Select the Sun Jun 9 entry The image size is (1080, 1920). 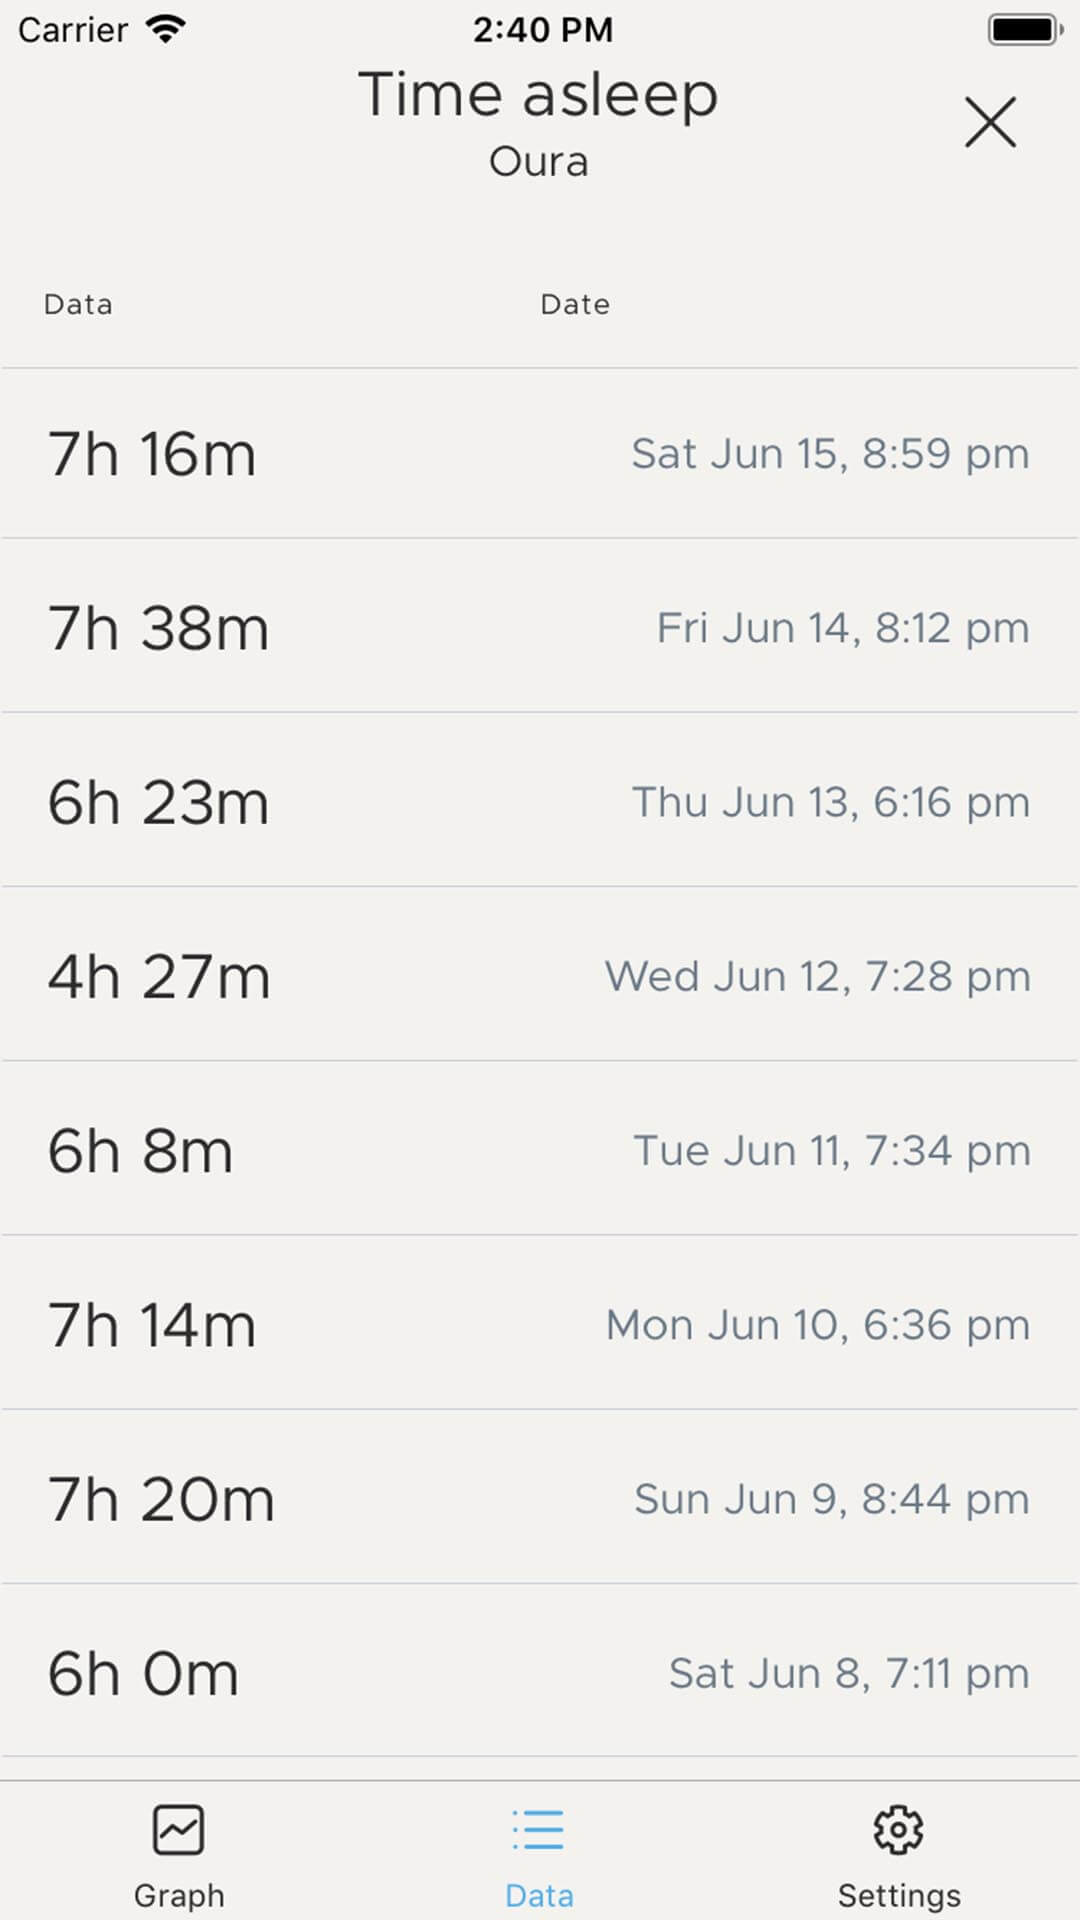(831, 1499)
